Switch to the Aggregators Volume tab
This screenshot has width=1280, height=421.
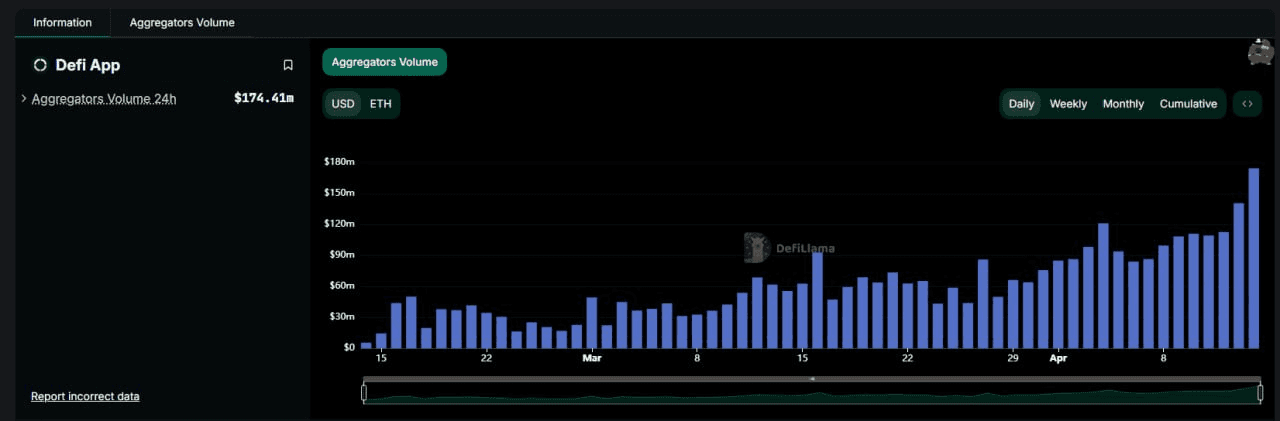coord(180,22)
